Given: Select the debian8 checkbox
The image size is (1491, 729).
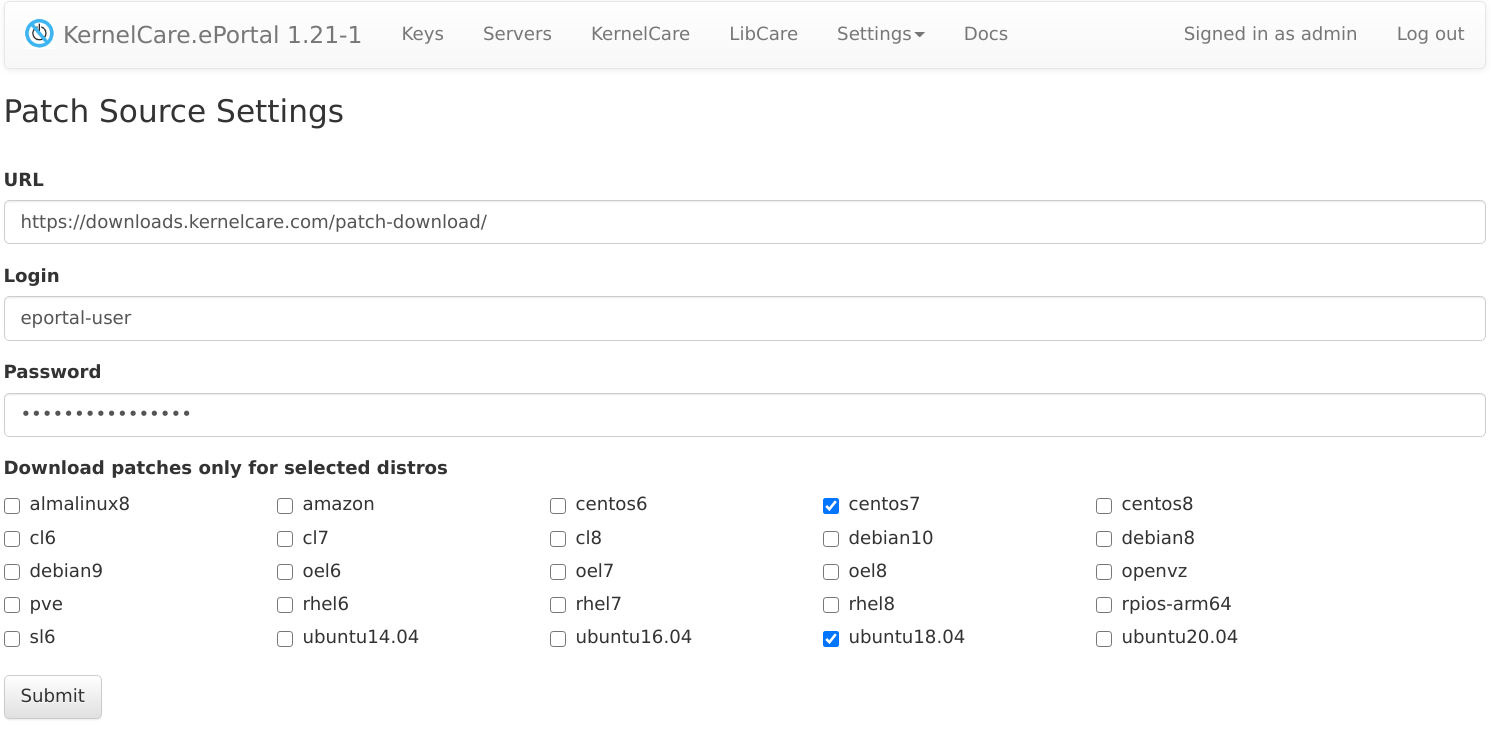Looking at the screenshot, I should 1104,539.
